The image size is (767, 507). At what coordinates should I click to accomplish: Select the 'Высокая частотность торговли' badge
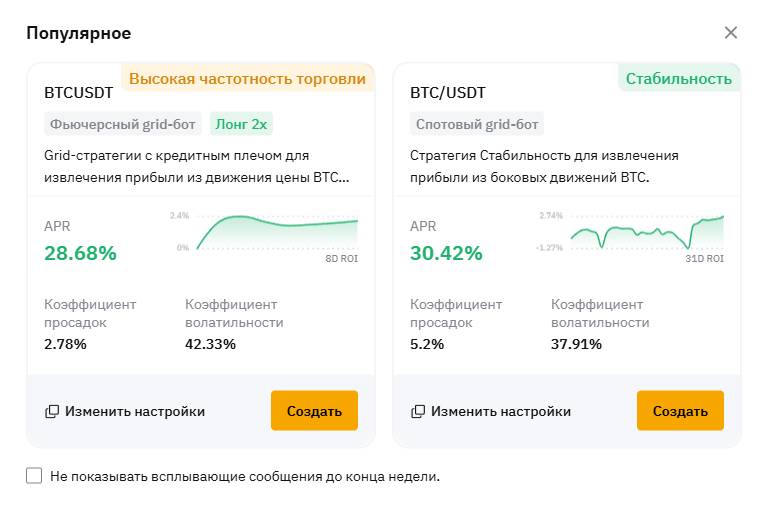(247, 79)
